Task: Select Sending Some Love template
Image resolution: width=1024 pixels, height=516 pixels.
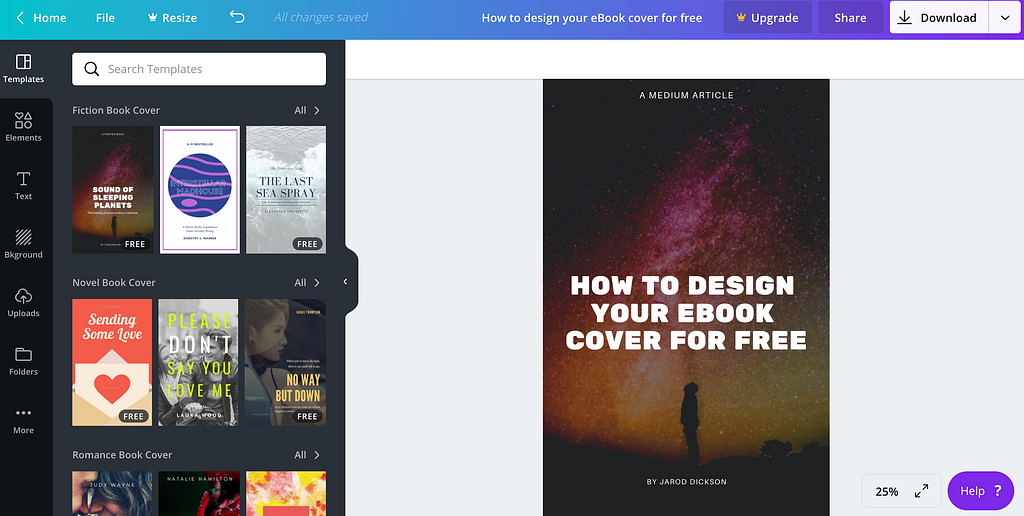Action: click(x=112, y=363)
